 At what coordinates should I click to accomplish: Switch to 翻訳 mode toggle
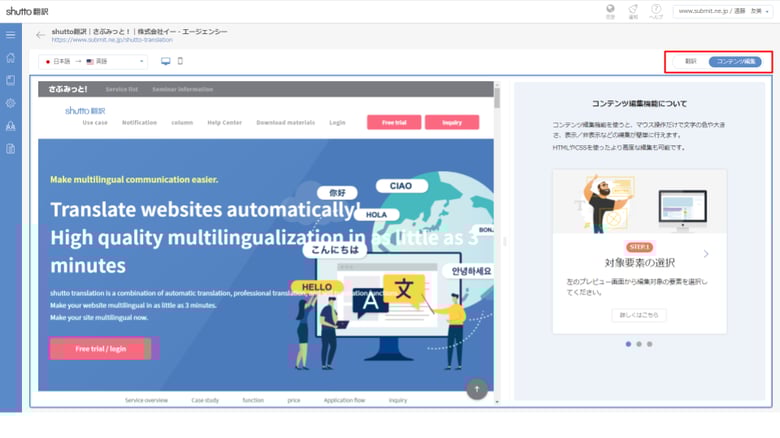point(690,61)
